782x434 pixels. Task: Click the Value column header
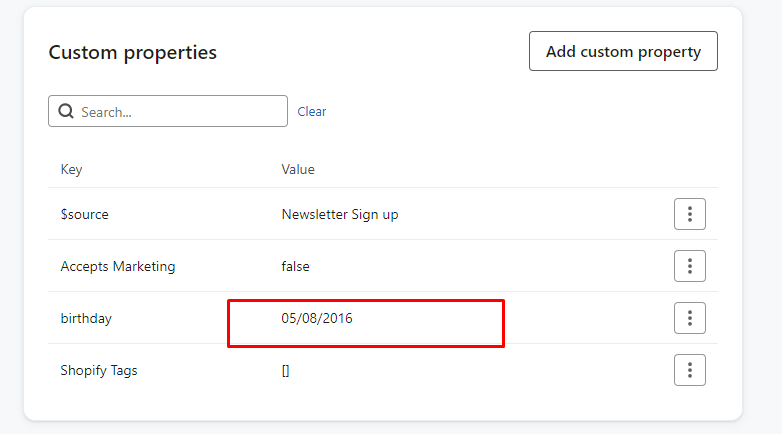click(298, 169)
